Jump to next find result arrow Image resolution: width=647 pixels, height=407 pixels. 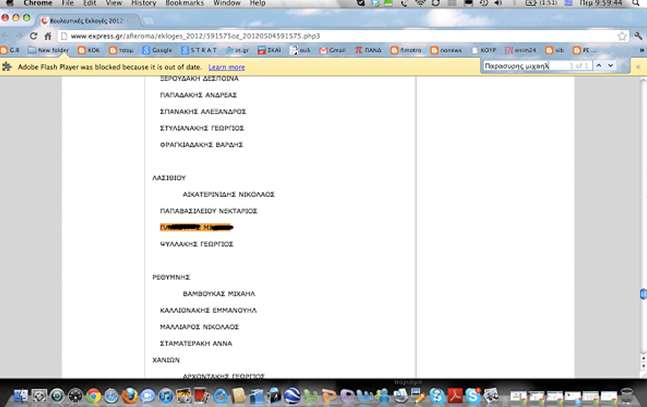click(611, 66)
